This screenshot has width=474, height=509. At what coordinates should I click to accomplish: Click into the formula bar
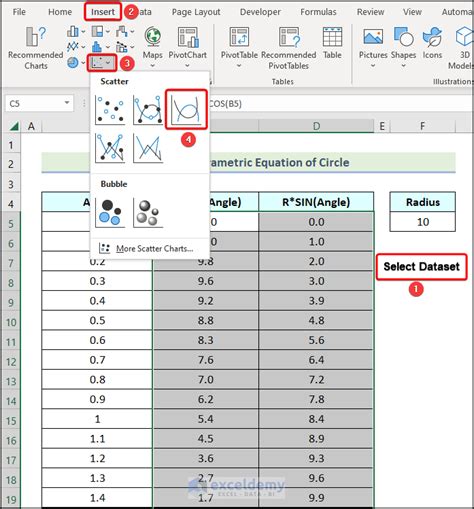pos(340,104)
